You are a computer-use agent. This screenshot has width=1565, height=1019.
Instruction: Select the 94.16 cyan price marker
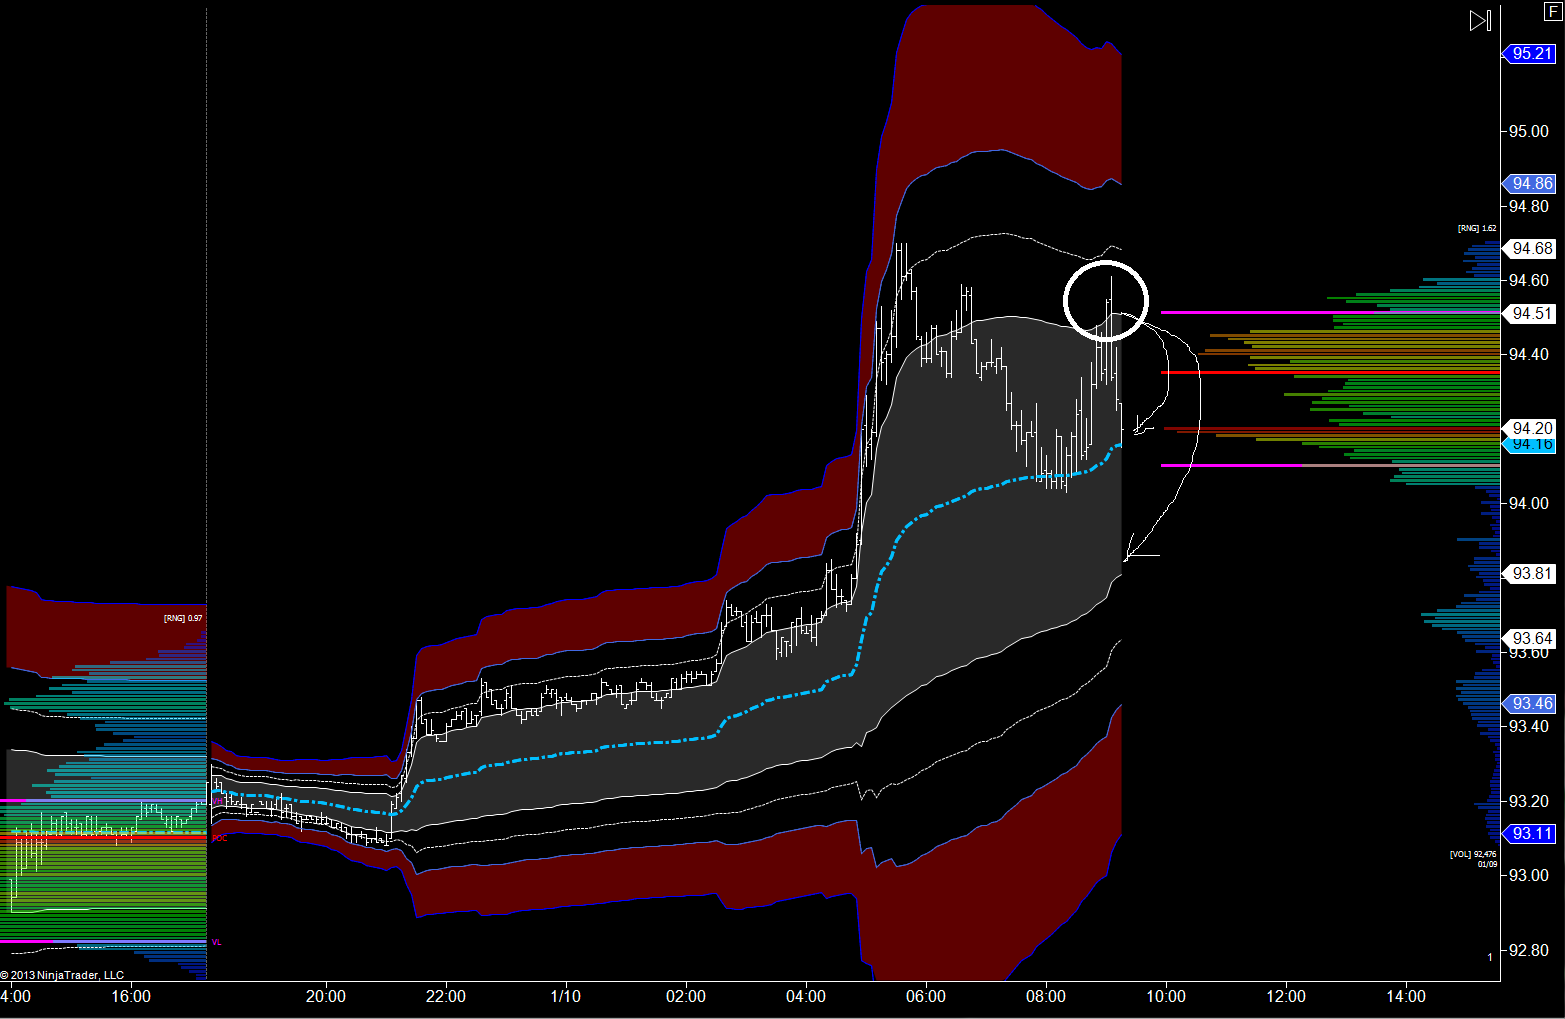click(x=1530, y=444)
